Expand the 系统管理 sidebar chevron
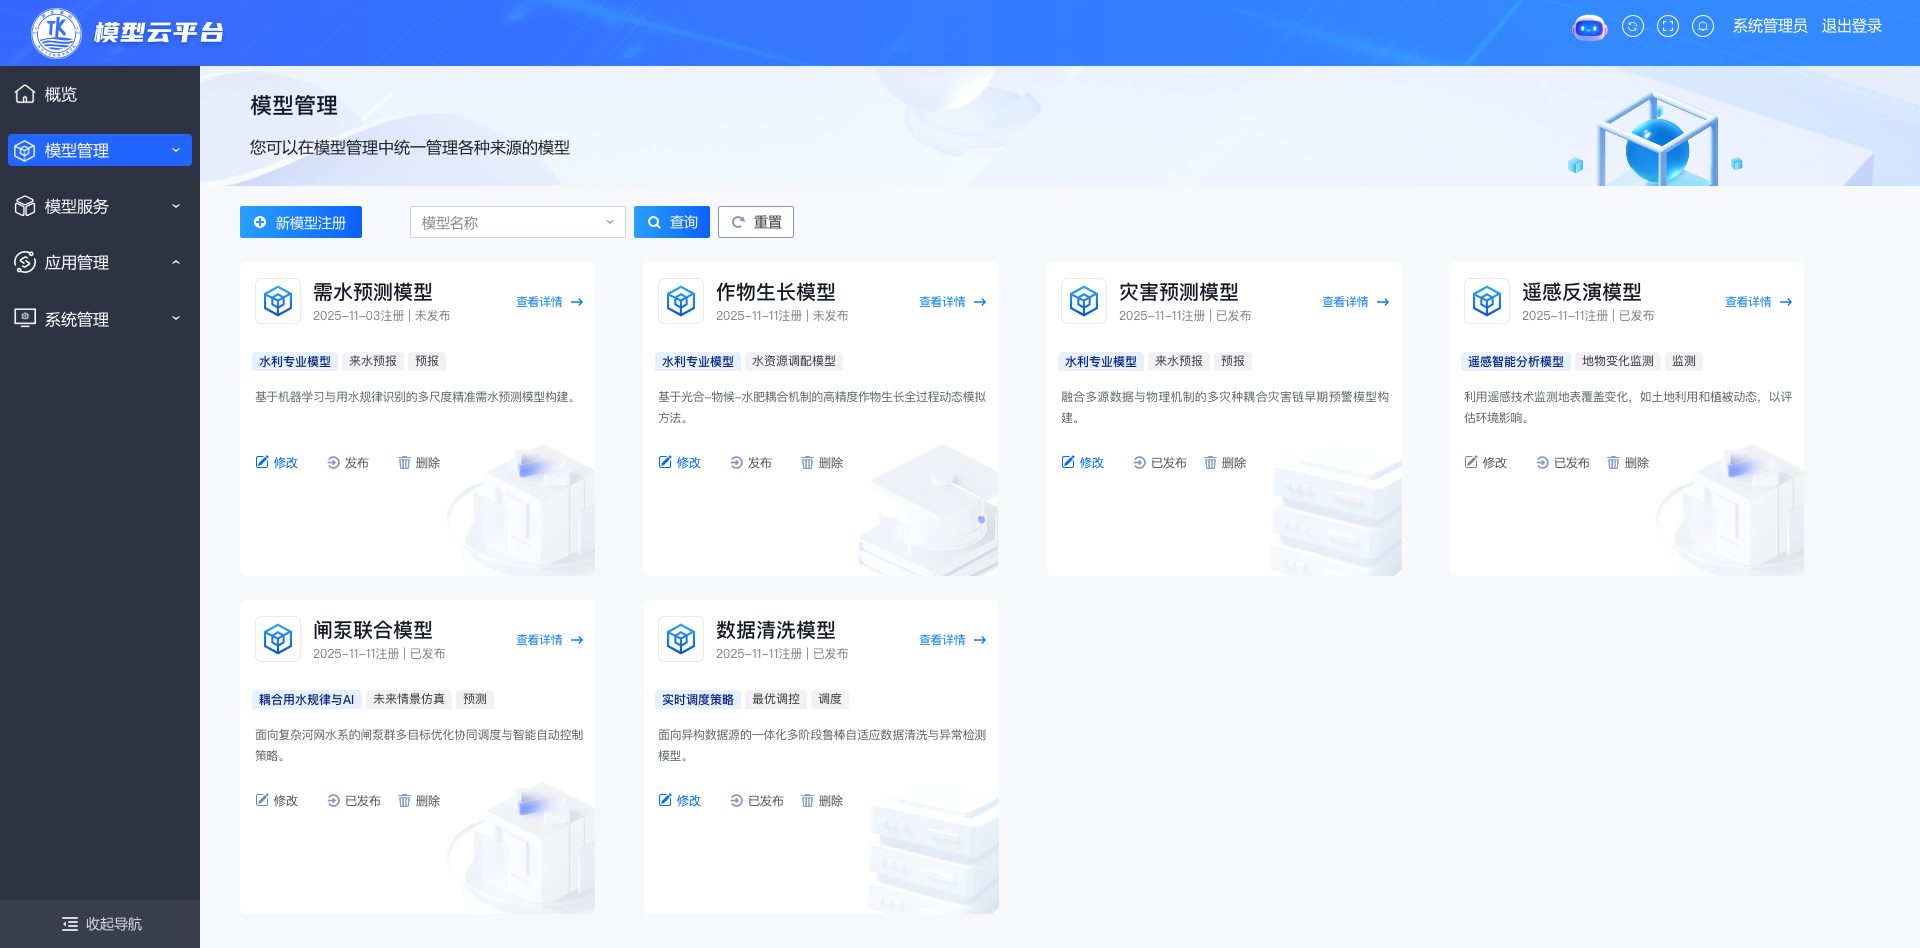 pos(176,318)
